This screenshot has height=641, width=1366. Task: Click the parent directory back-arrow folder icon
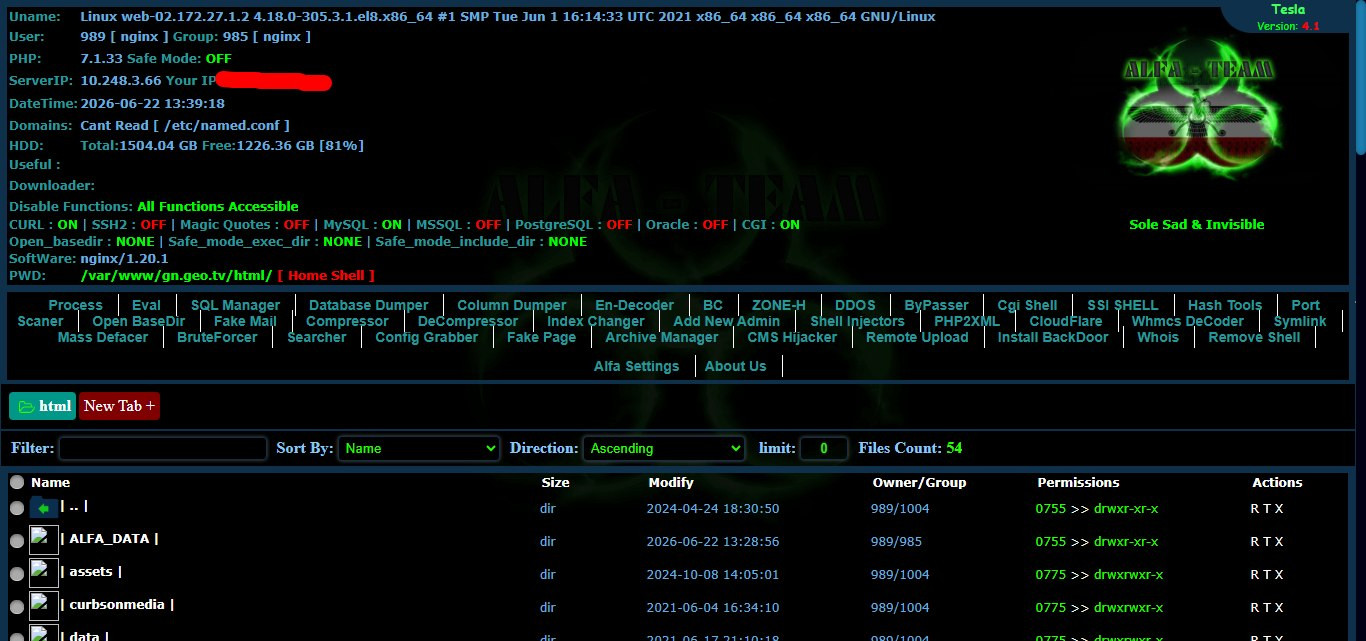click(x=44, y=508)
